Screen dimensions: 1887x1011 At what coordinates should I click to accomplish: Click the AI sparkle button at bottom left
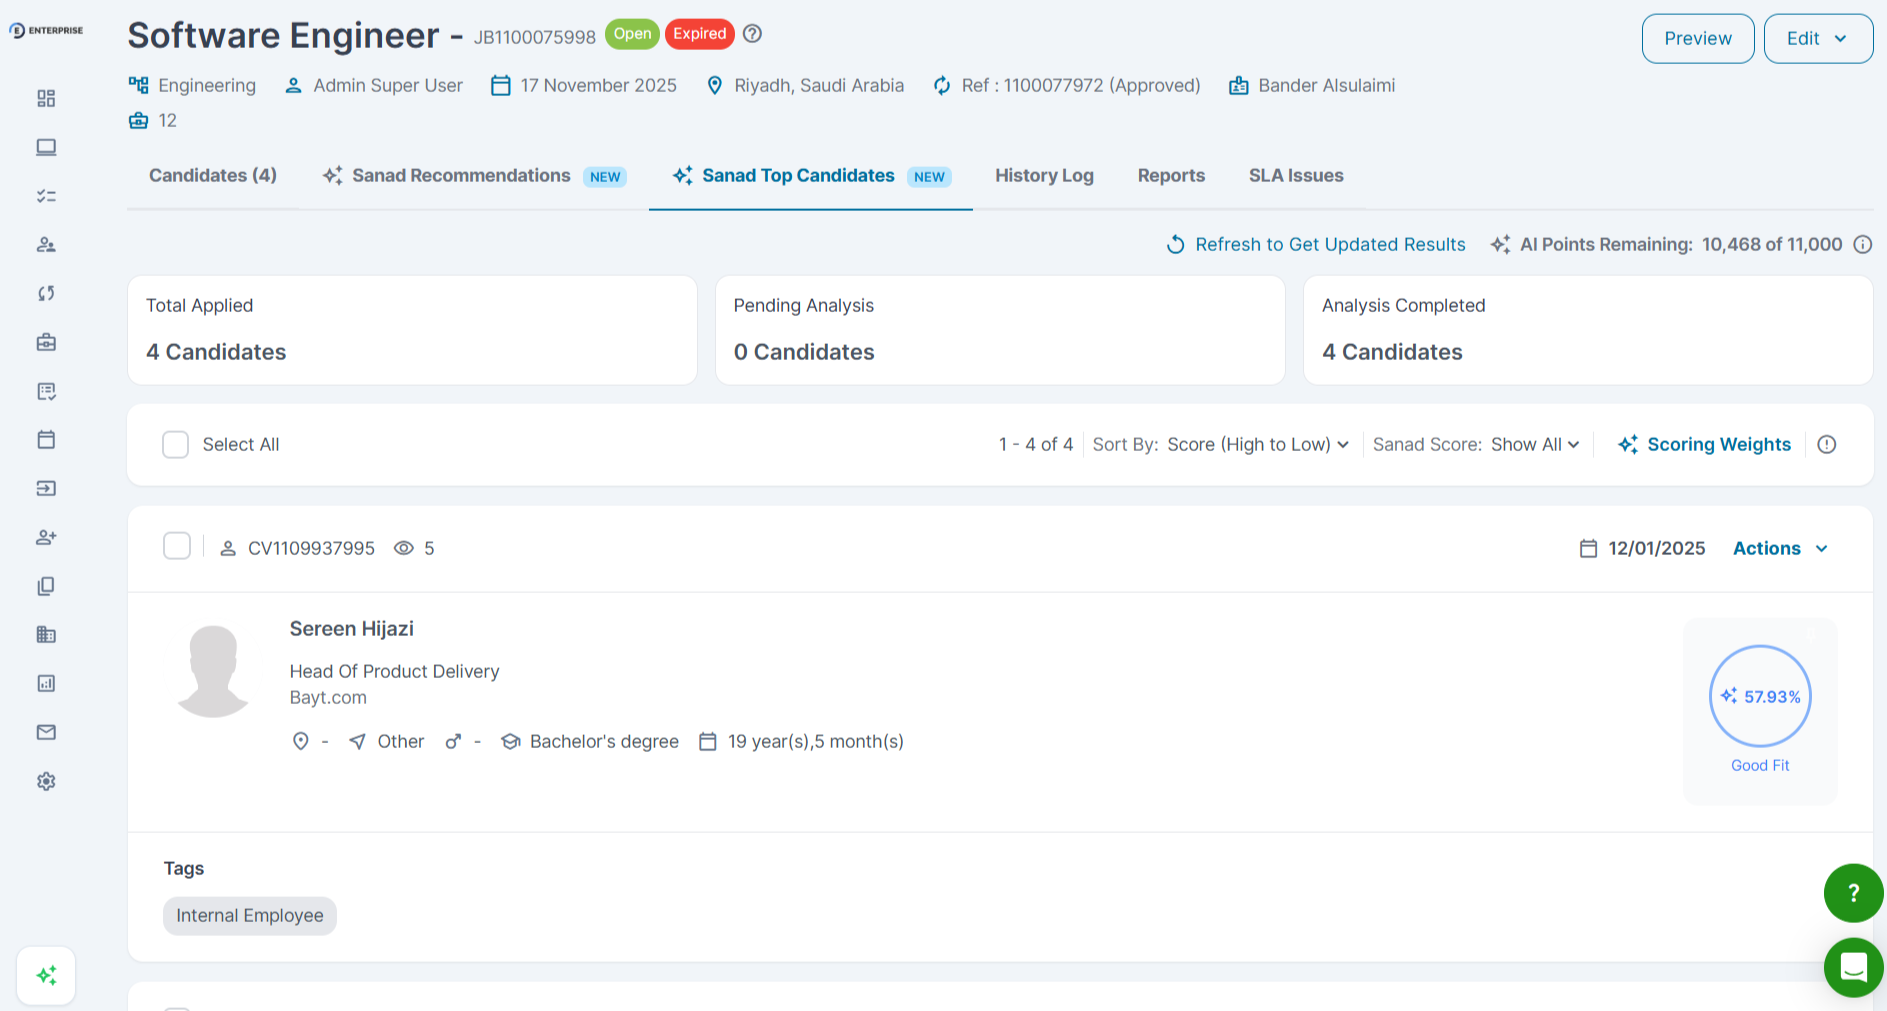tap(46, 975)
